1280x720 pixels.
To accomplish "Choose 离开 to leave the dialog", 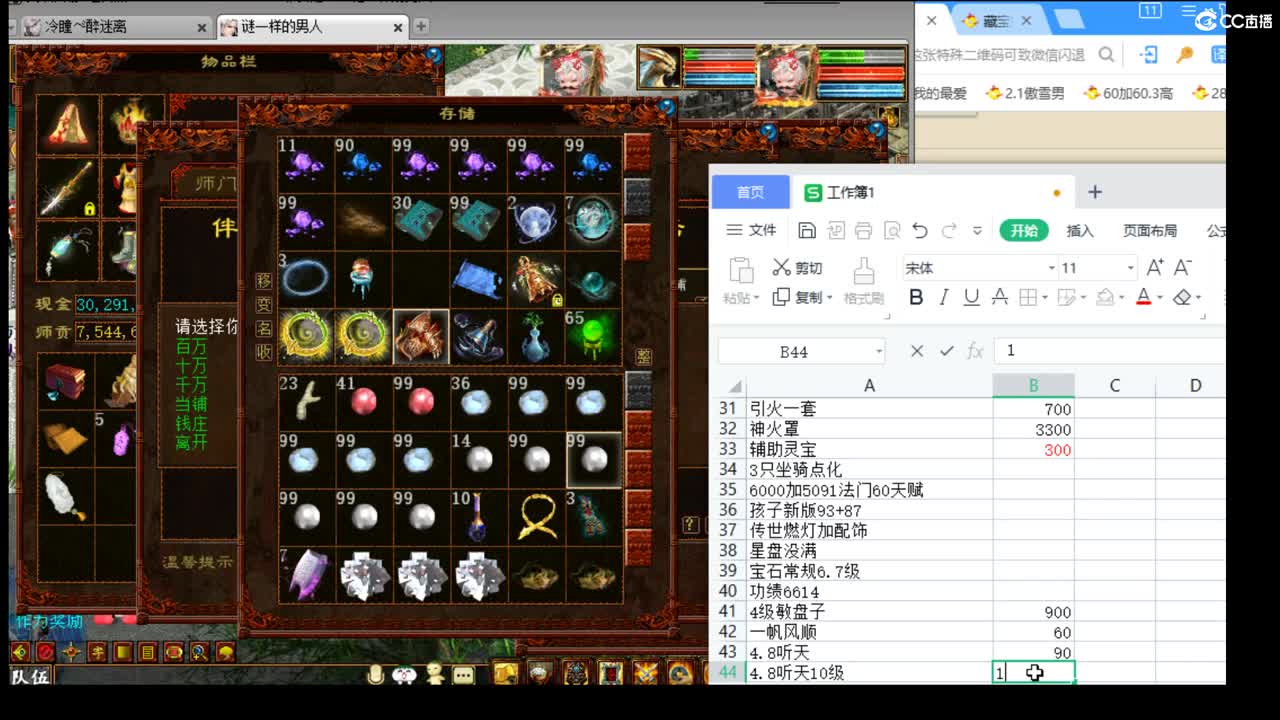I will [191, 442].
